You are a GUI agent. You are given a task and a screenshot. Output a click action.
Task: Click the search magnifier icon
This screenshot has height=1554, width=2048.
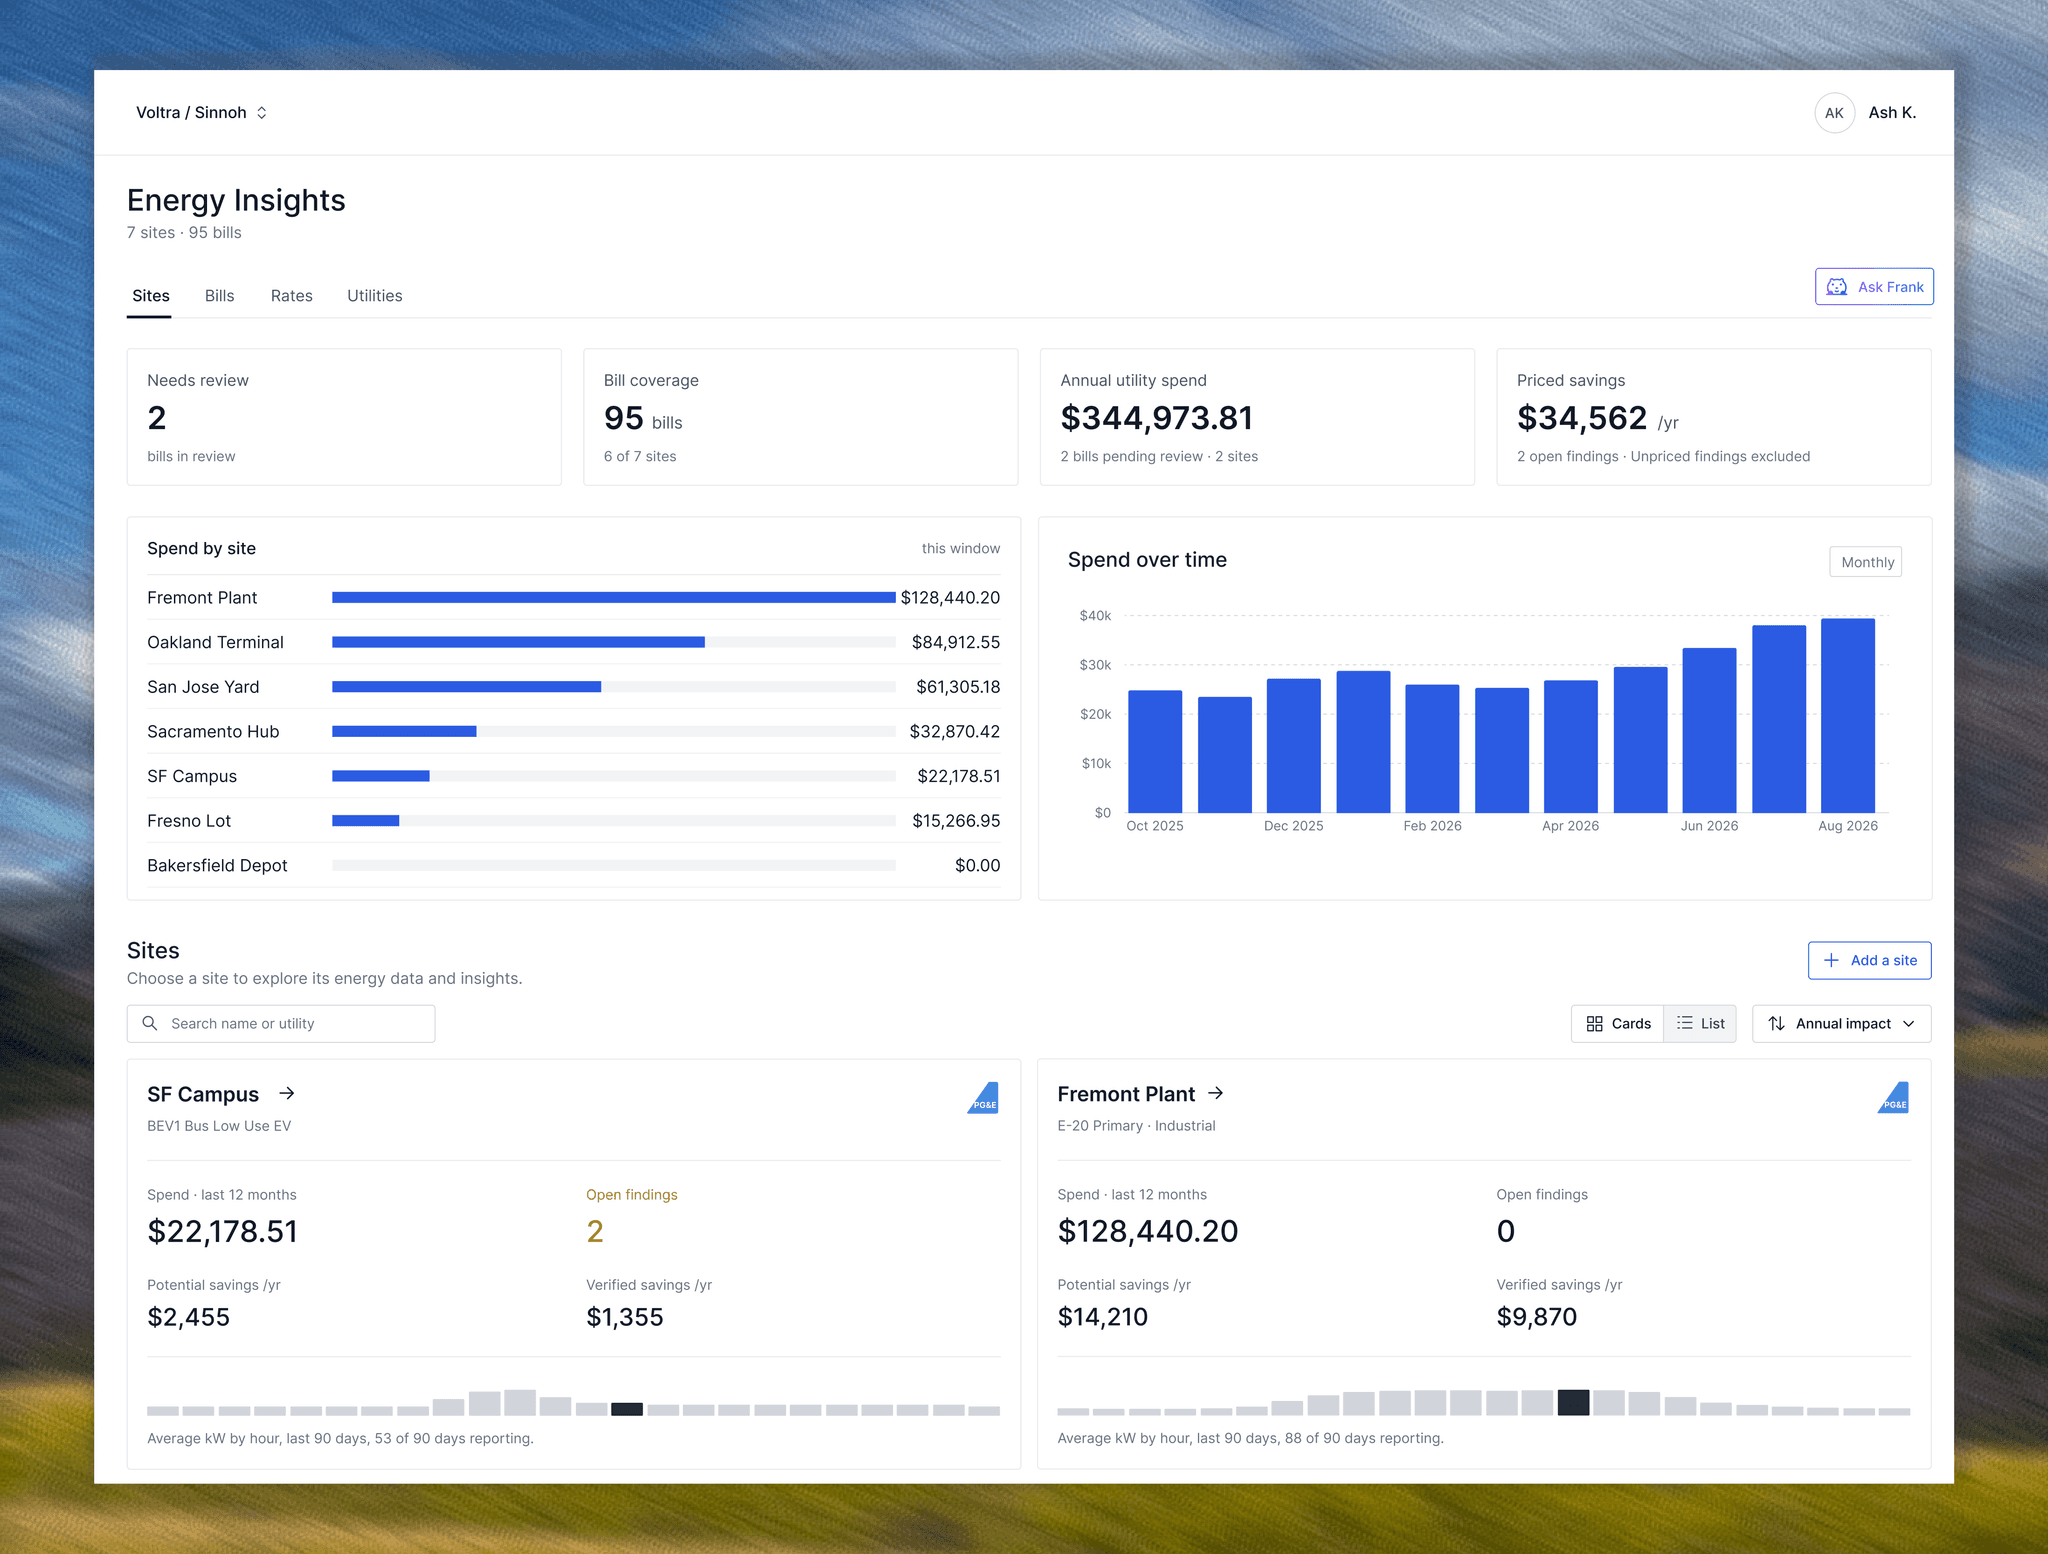tap(150, 1024)
